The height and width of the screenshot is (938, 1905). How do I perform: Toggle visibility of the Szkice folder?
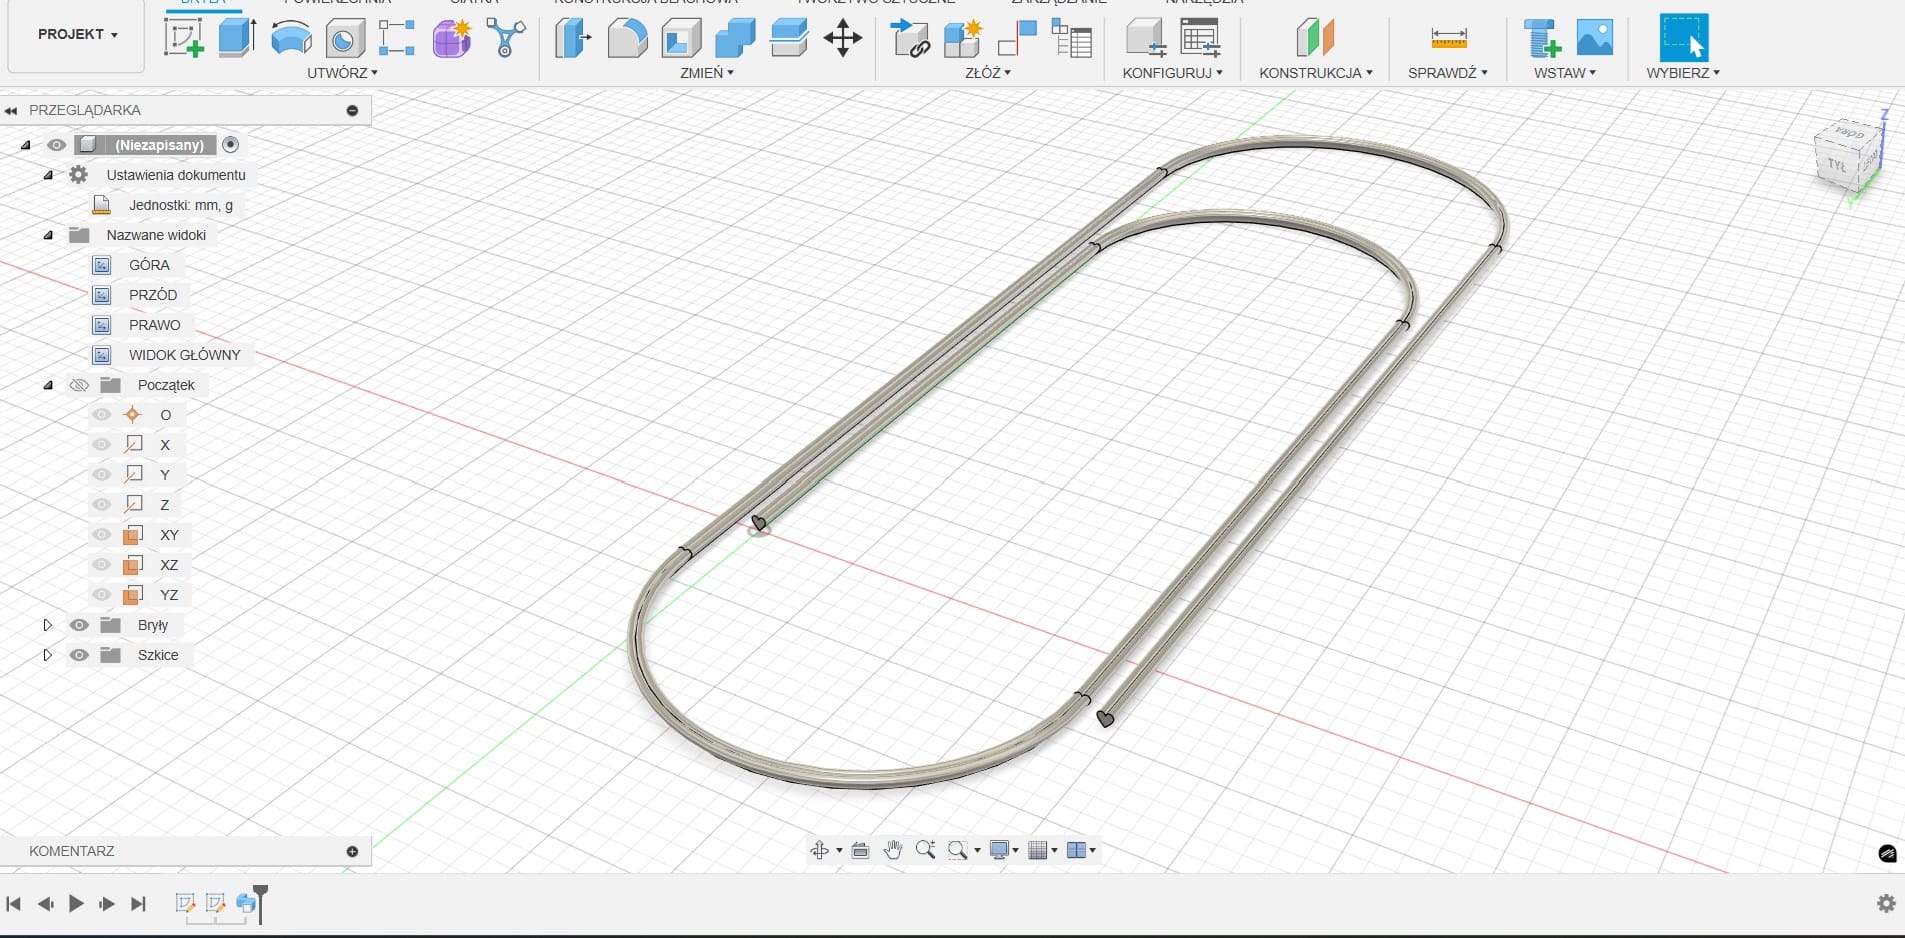(x=79, y=655)
